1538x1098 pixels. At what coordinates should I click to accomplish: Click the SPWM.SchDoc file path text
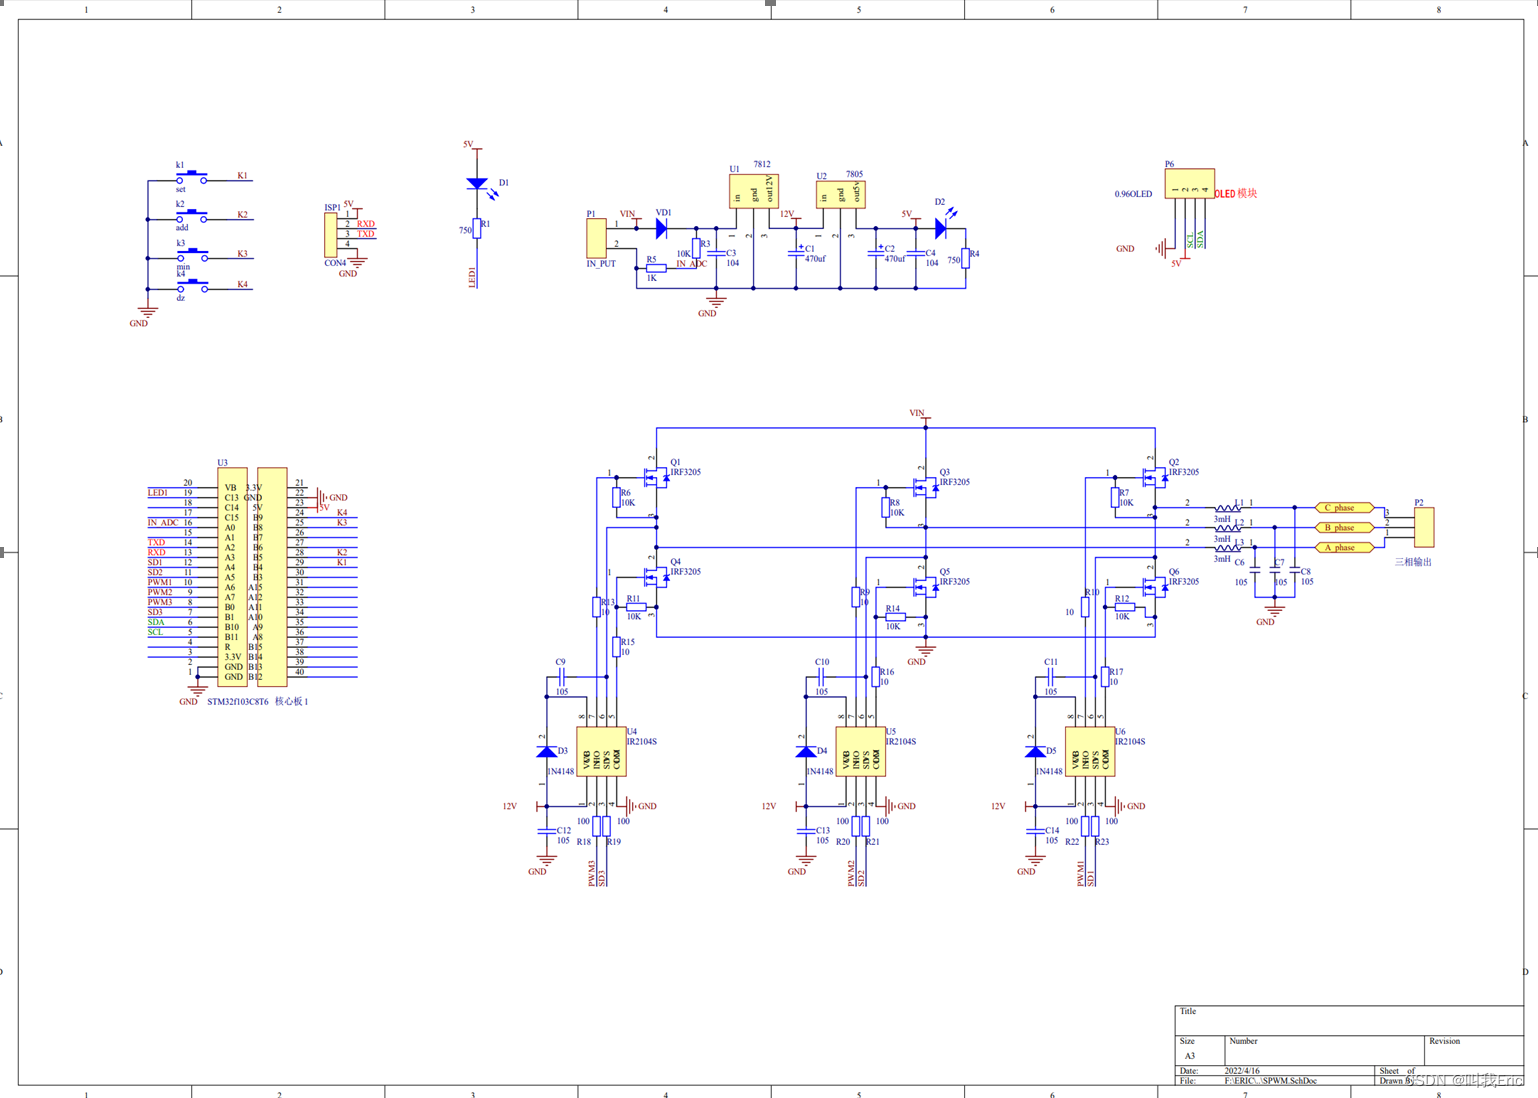coord(1270,1081)
